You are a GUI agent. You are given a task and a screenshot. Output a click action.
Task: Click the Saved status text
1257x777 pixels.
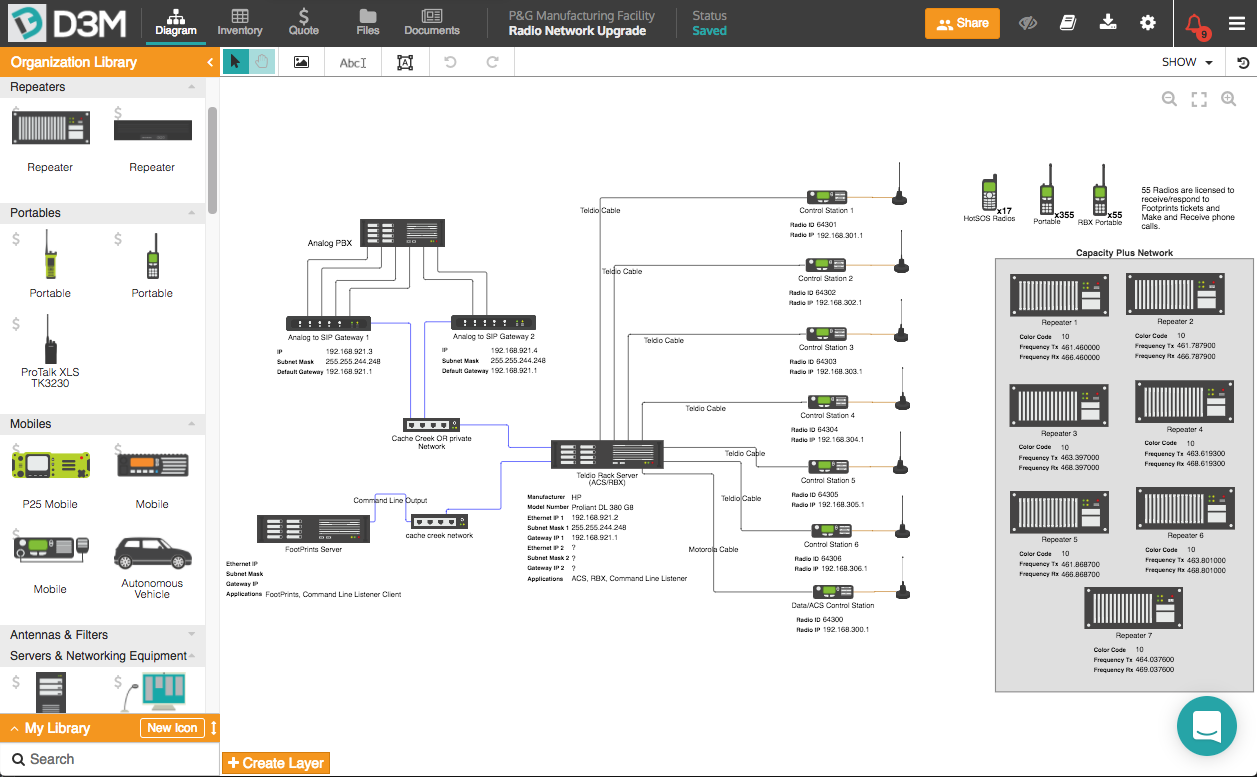point(710,31)
